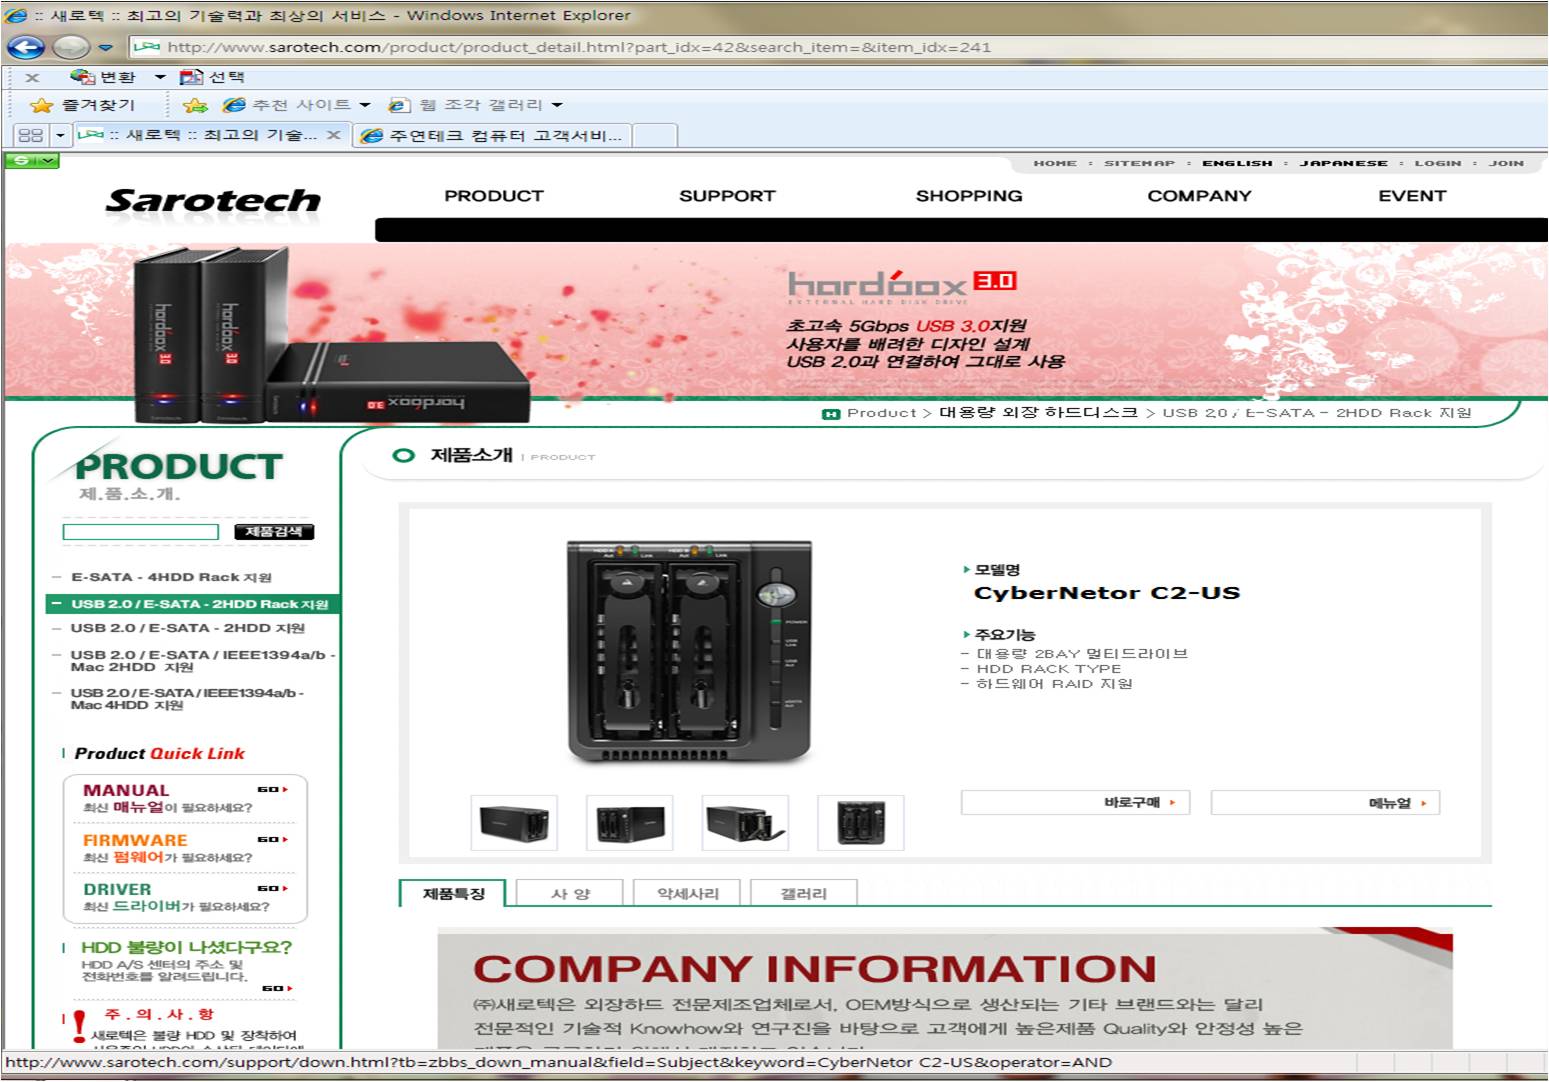Click the 선택 toolbar icon

pyautogui.click(x=191, y=77)
